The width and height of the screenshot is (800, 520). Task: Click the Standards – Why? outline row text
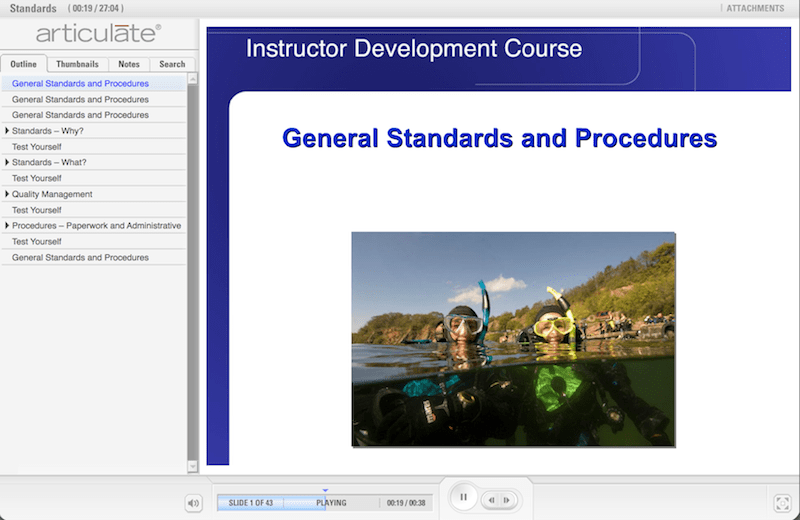[x=48, y=131]
